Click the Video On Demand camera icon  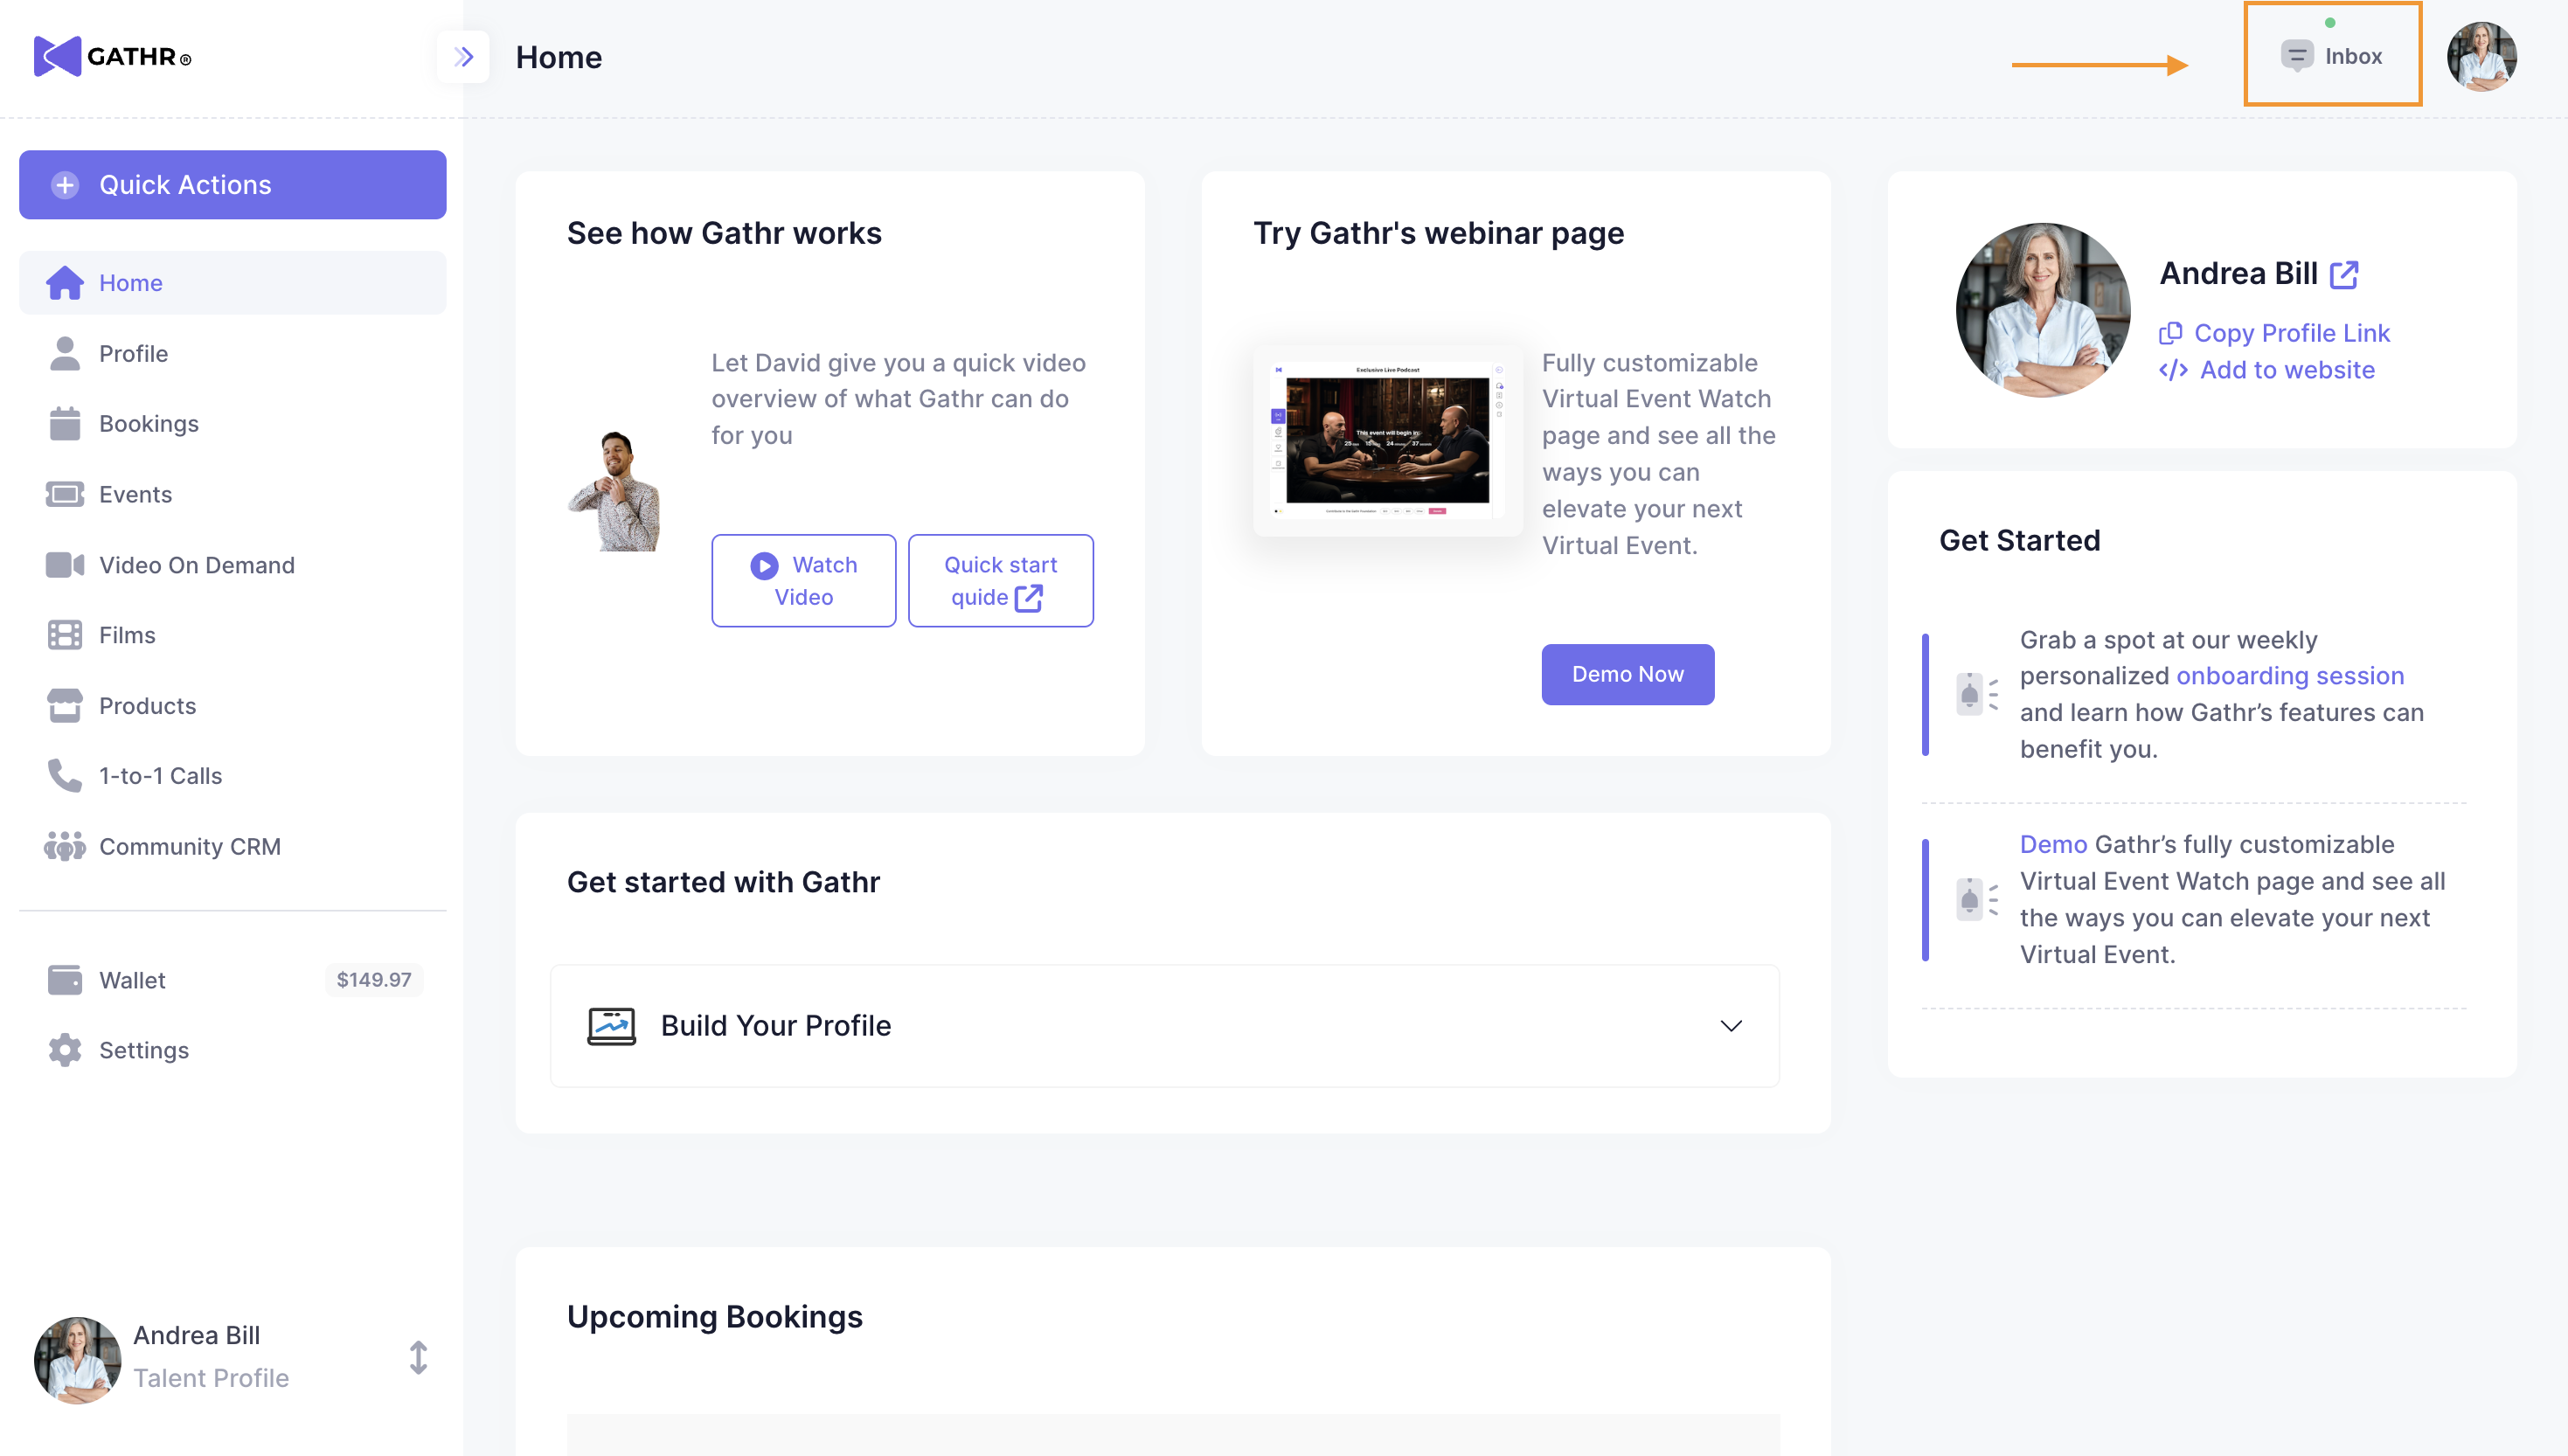[x=65, y=565]
